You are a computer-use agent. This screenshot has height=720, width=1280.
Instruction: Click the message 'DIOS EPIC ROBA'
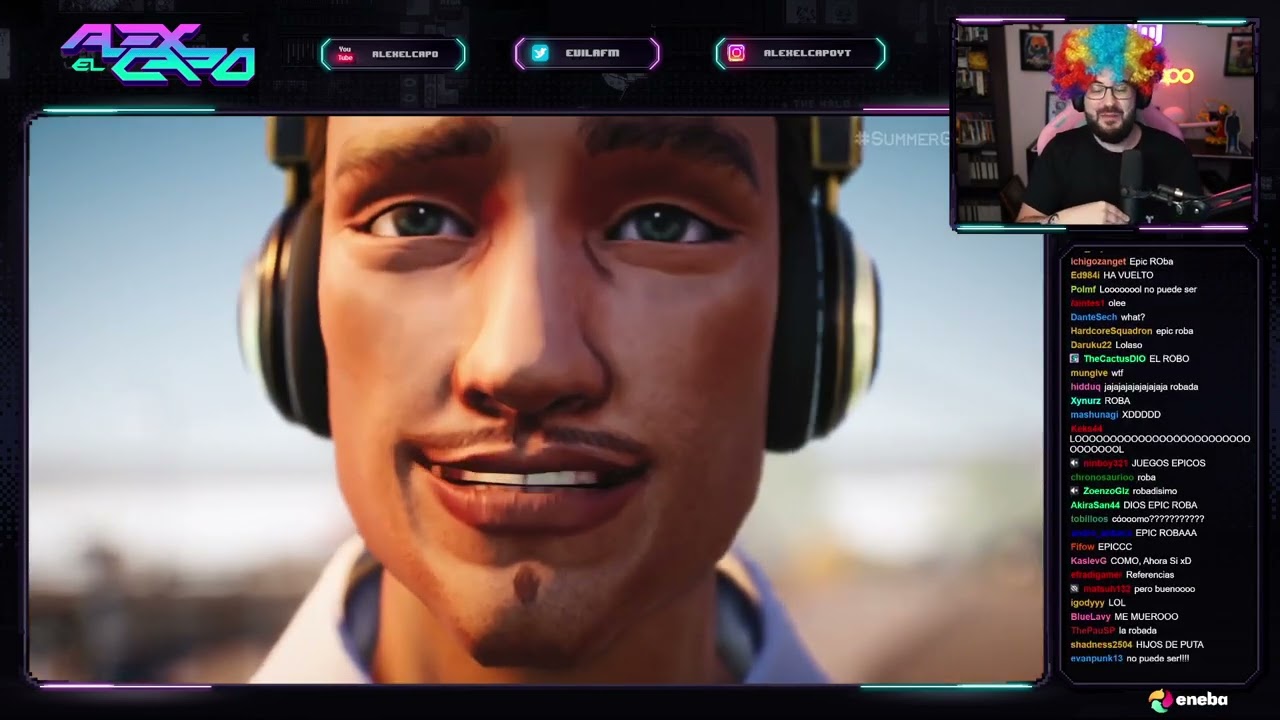click(1160, 505)
